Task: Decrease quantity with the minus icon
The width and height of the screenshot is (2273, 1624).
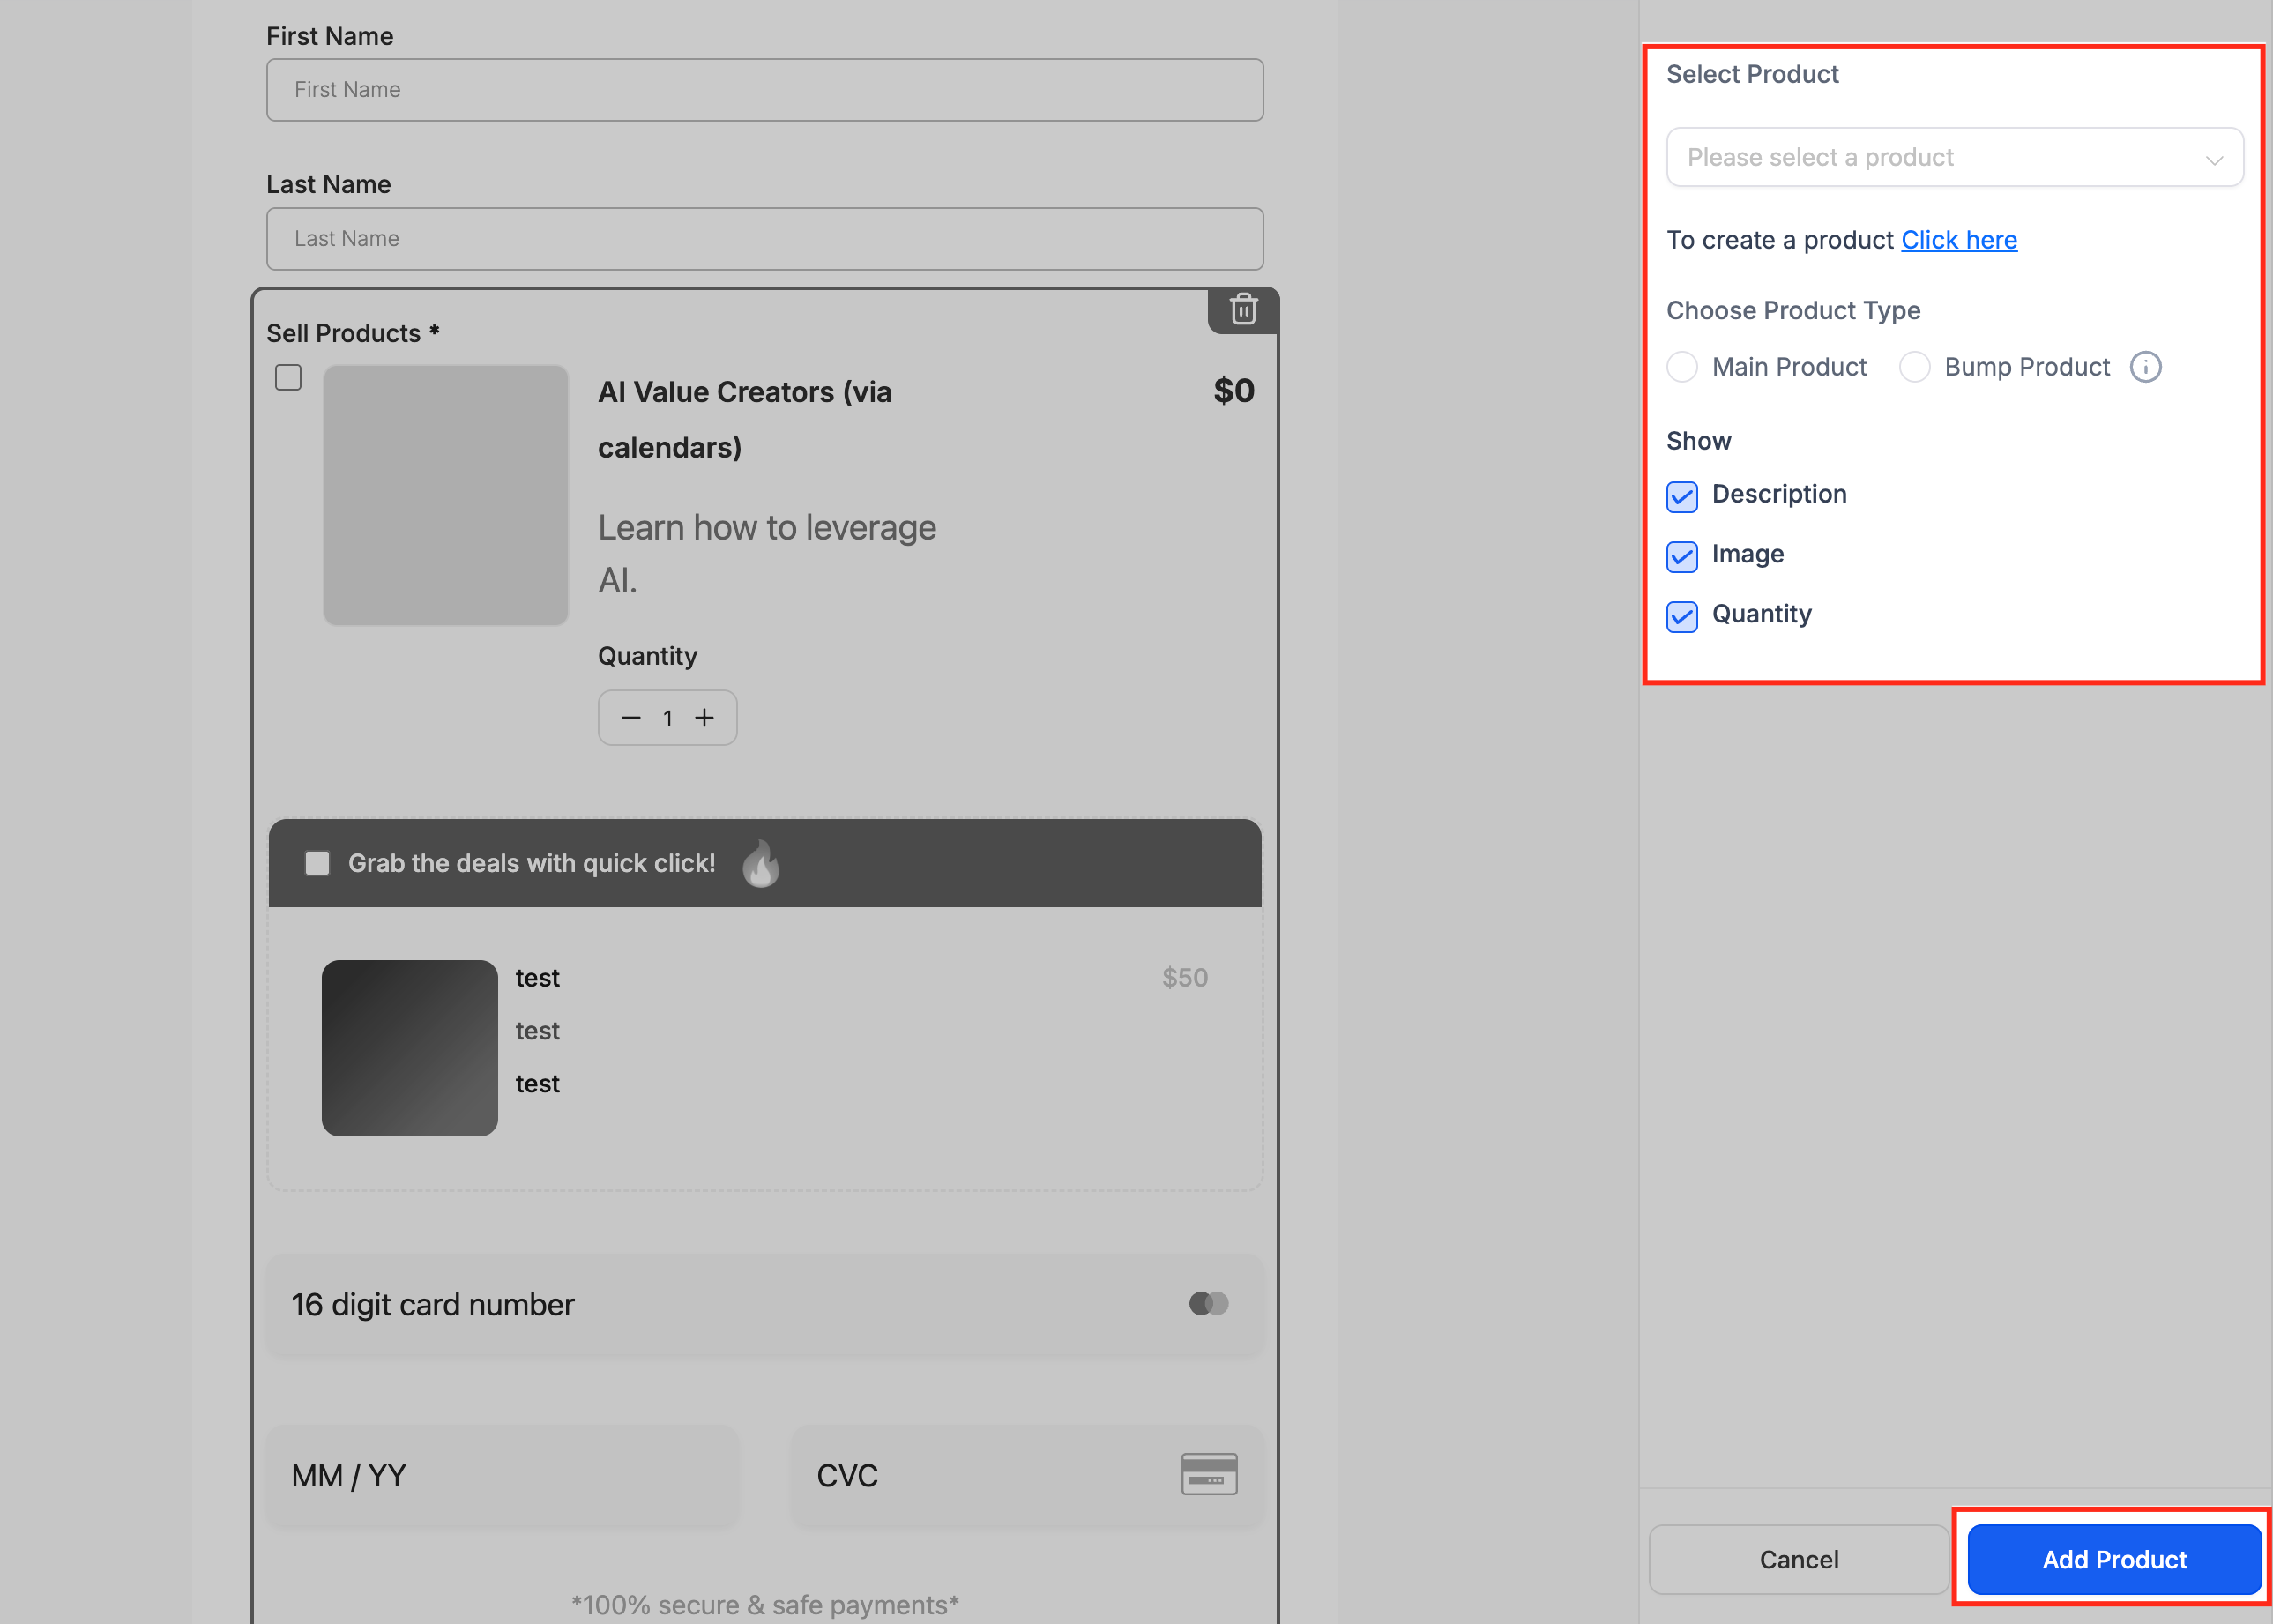Action: tap(631, 718)
